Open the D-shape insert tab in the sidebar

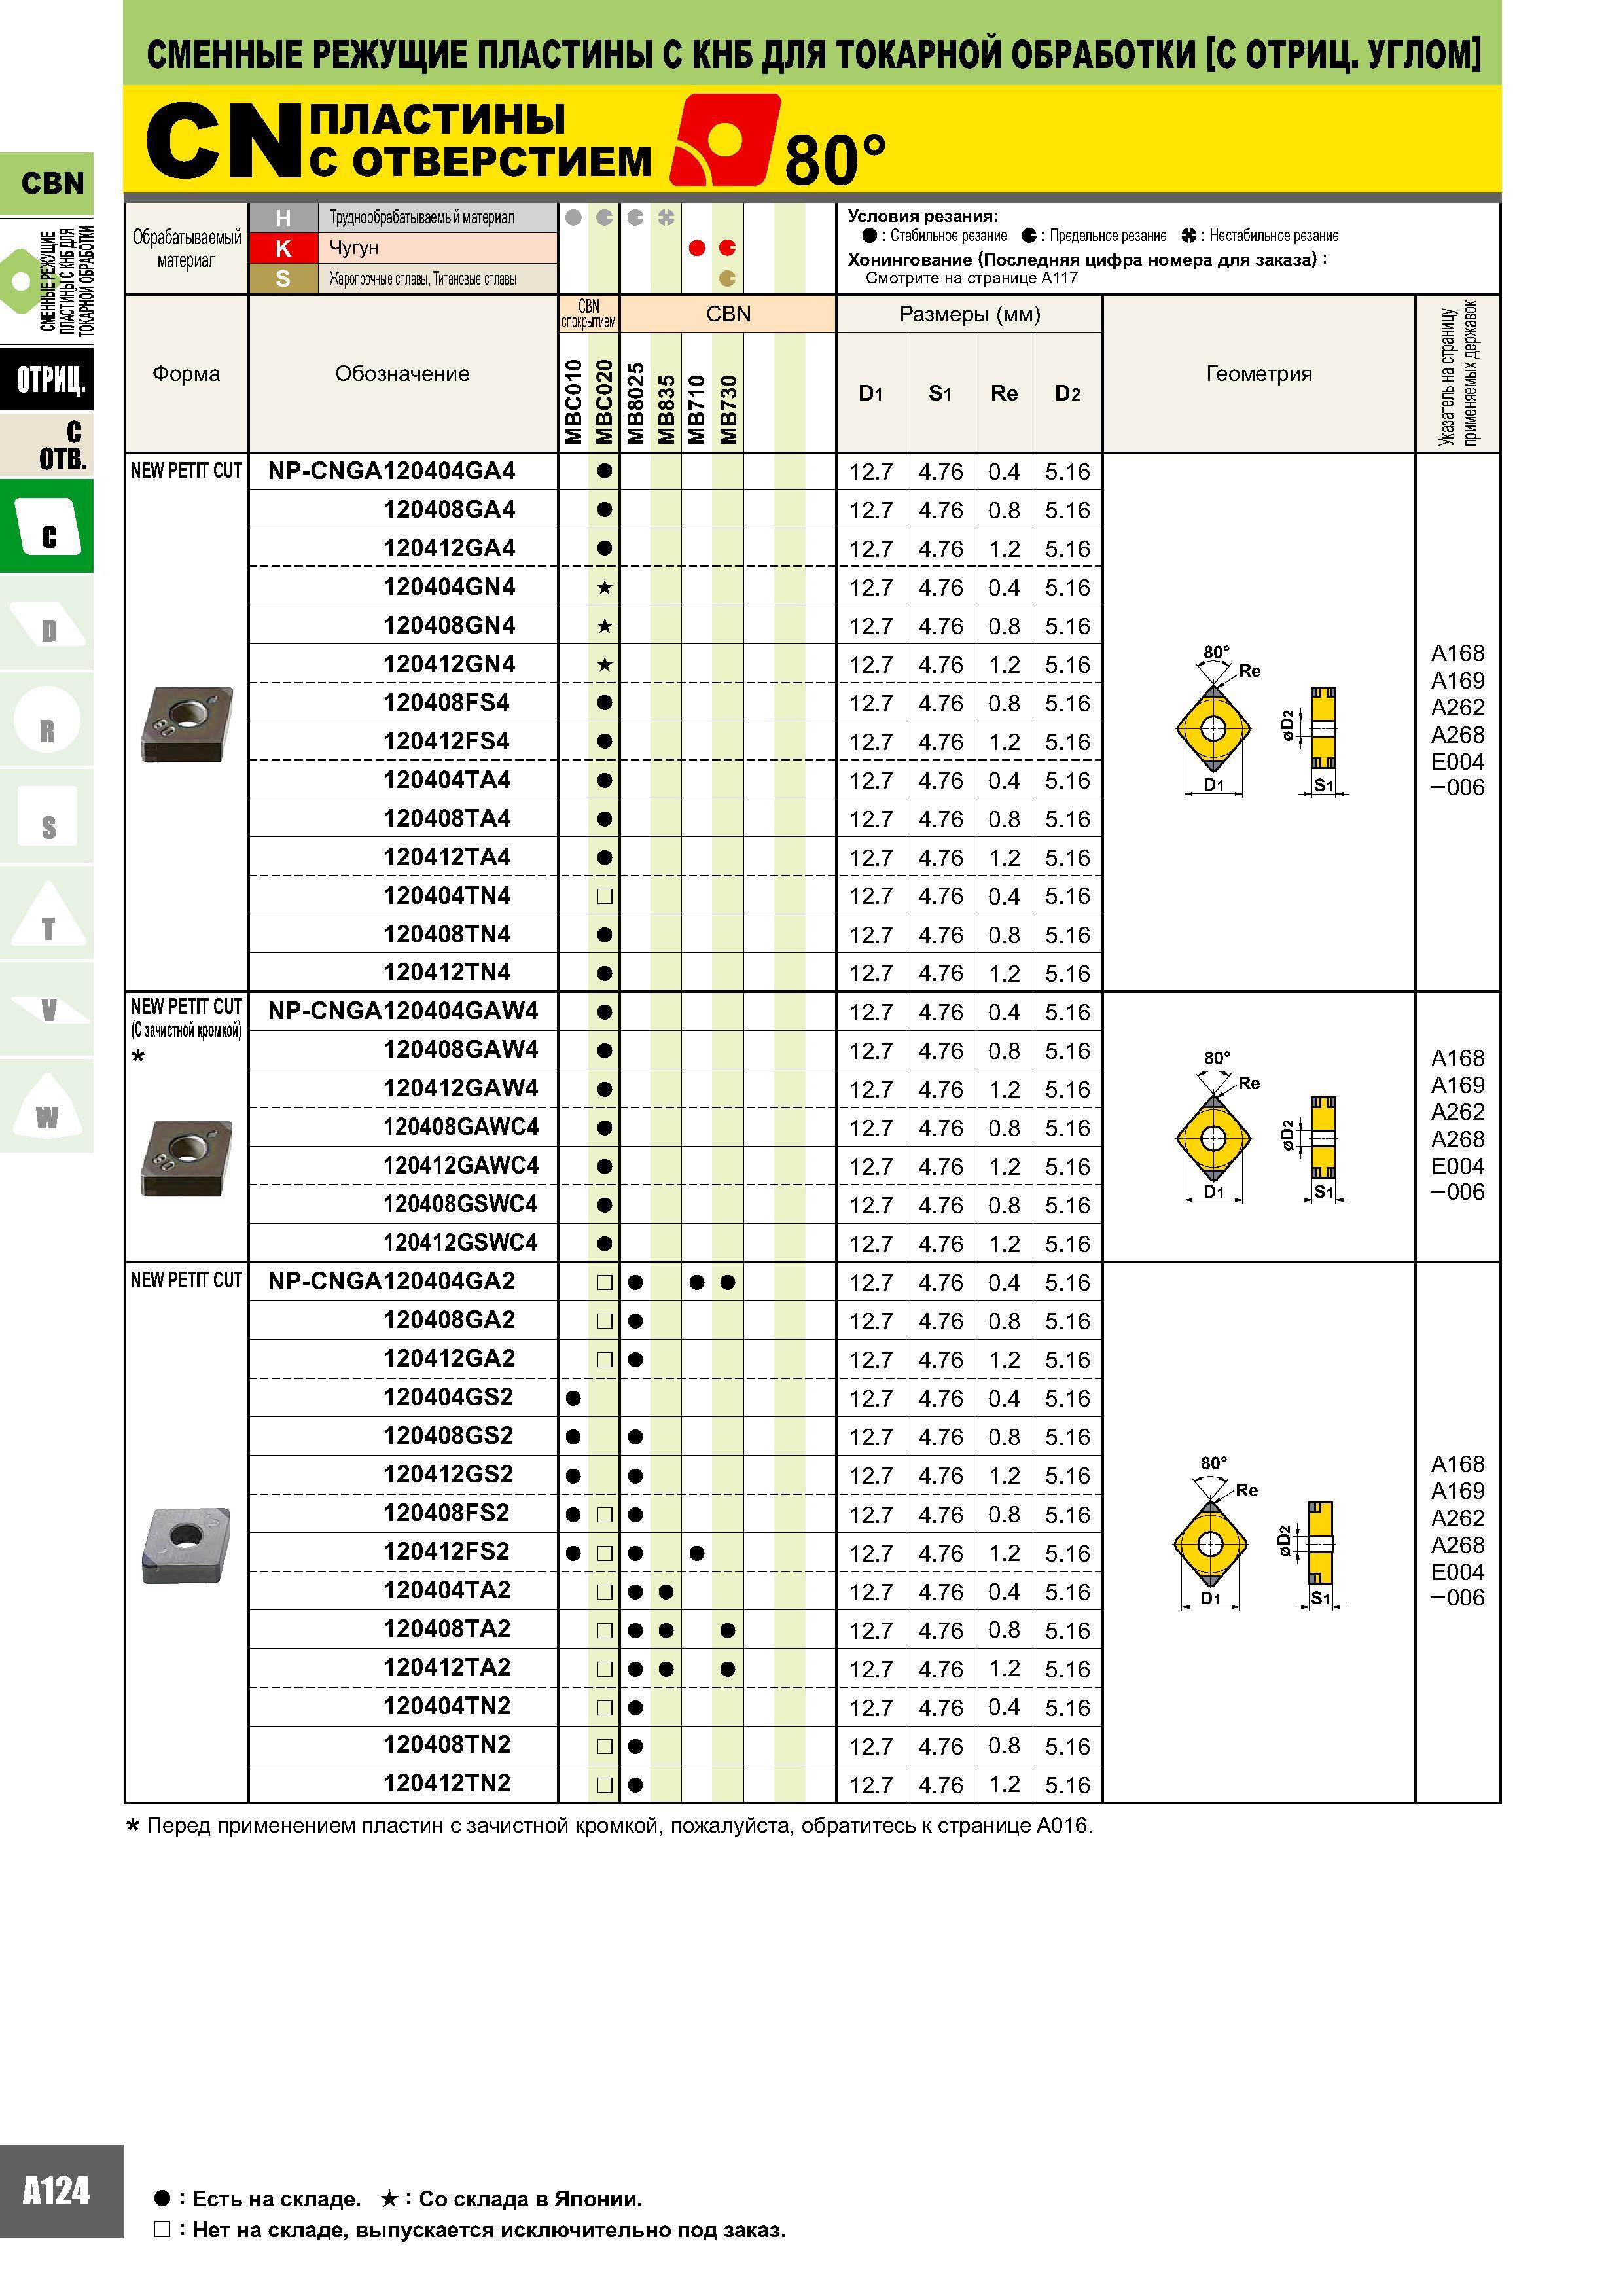tap(47, 623)
